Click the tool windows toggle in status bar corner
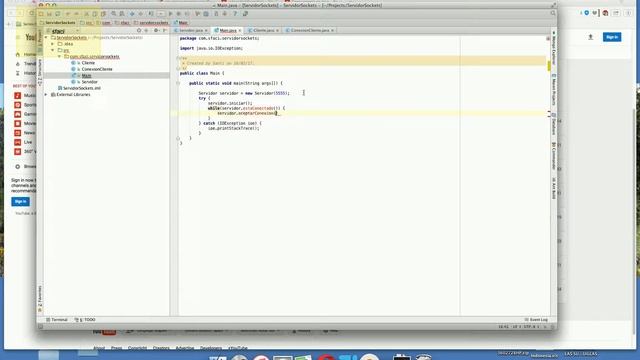 click(40, 327)
